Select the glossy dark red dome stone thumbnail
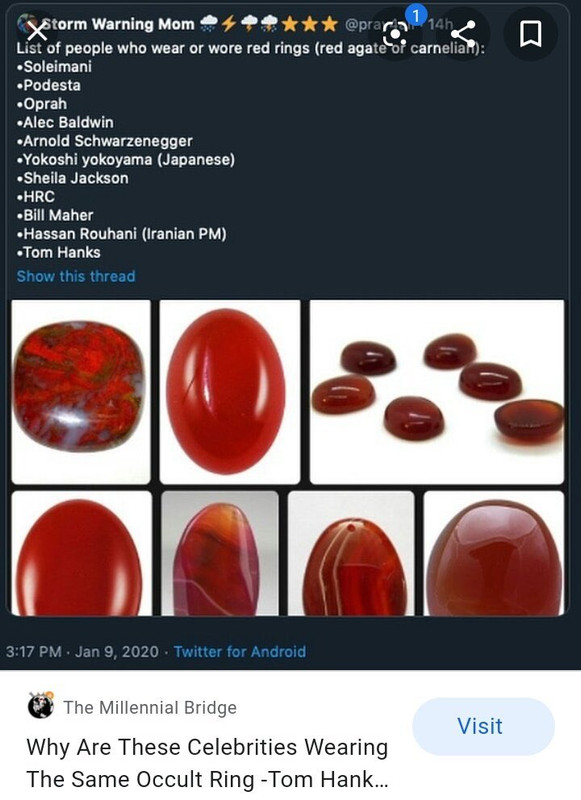581x800 pixels. pos(494,553)
